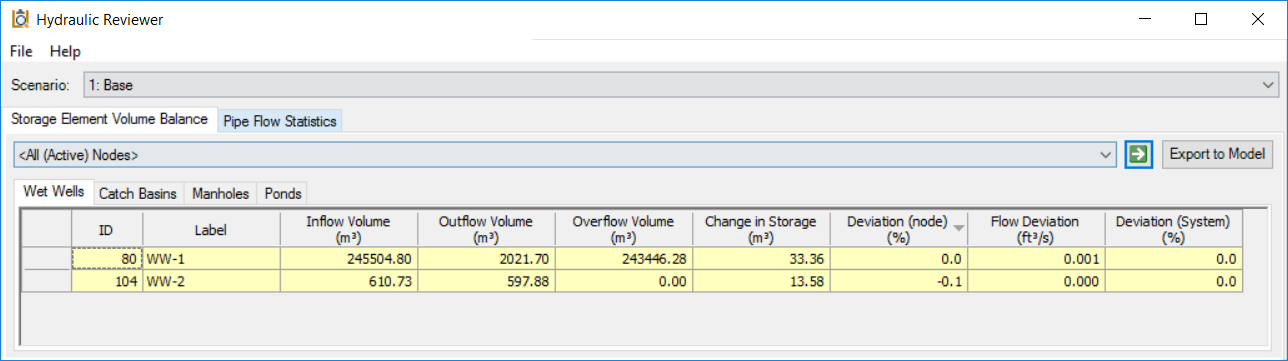
Task: Click the Hydraulic Reviewer app icon
Action: pos(18,19)
